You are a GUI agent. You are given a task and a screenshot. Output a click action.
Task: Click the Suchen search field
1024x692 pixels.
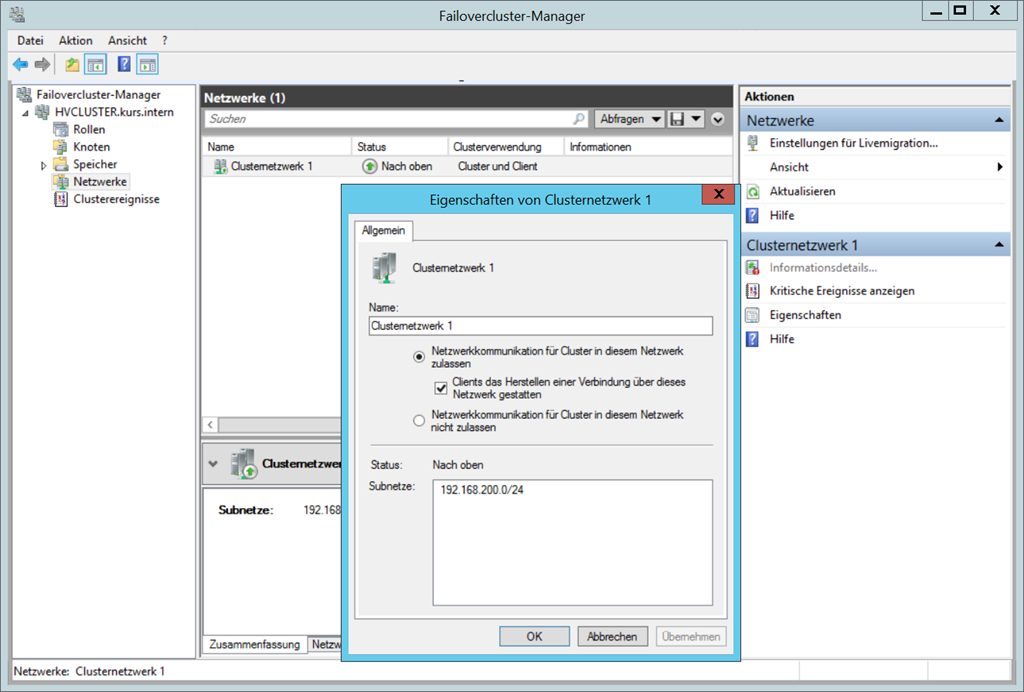398,119
